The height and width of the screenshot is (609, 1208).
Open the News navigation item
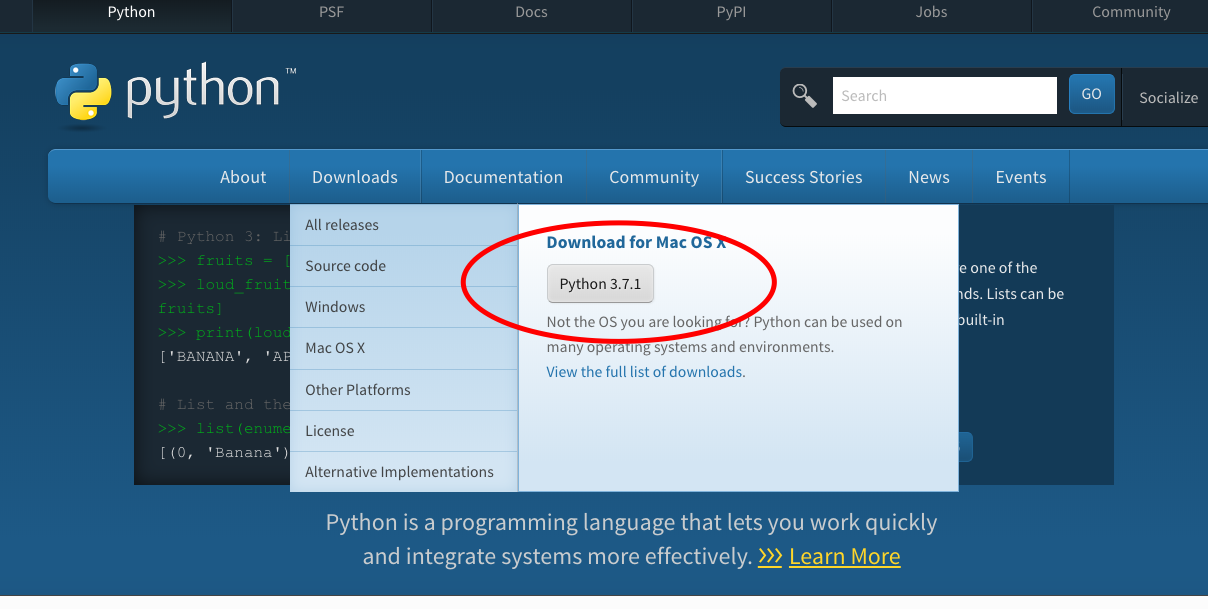click(x=929, y=177)
